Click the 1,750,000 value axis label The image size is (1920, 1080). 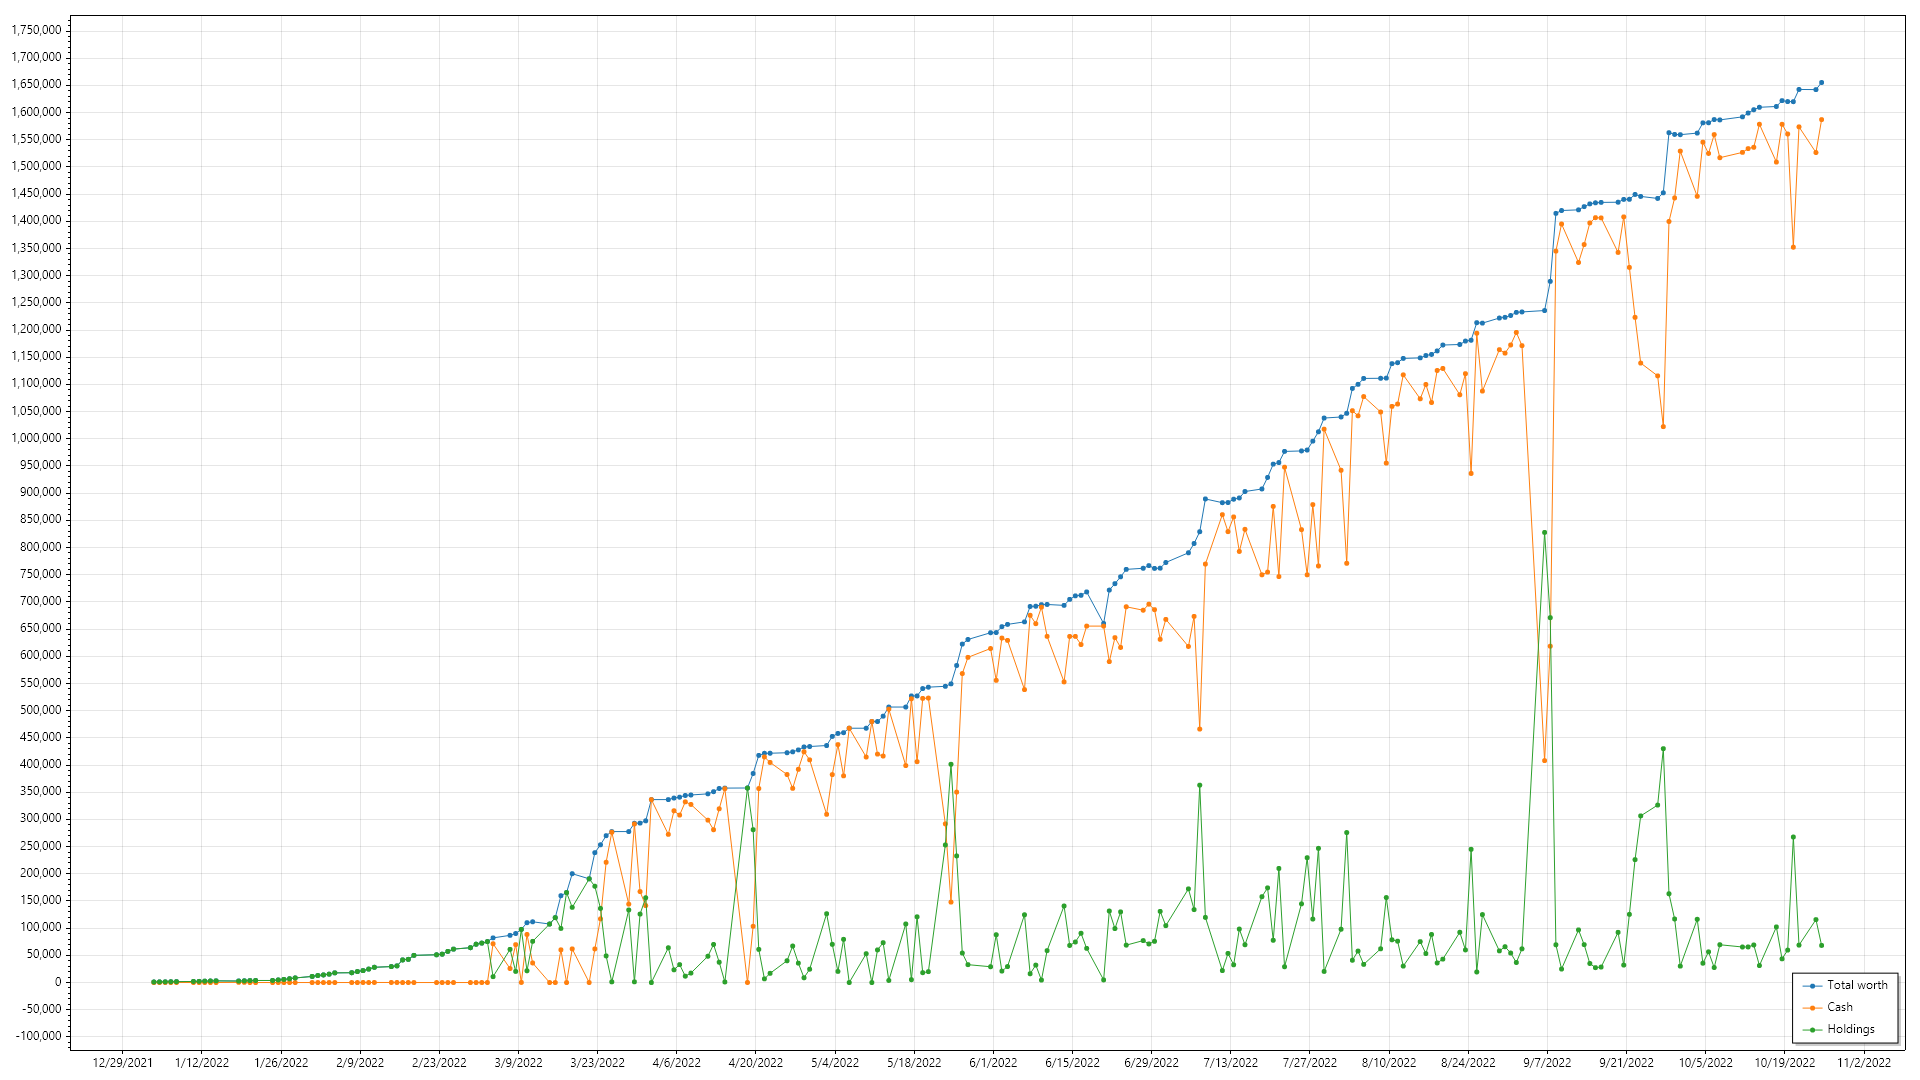click(36, 30)
